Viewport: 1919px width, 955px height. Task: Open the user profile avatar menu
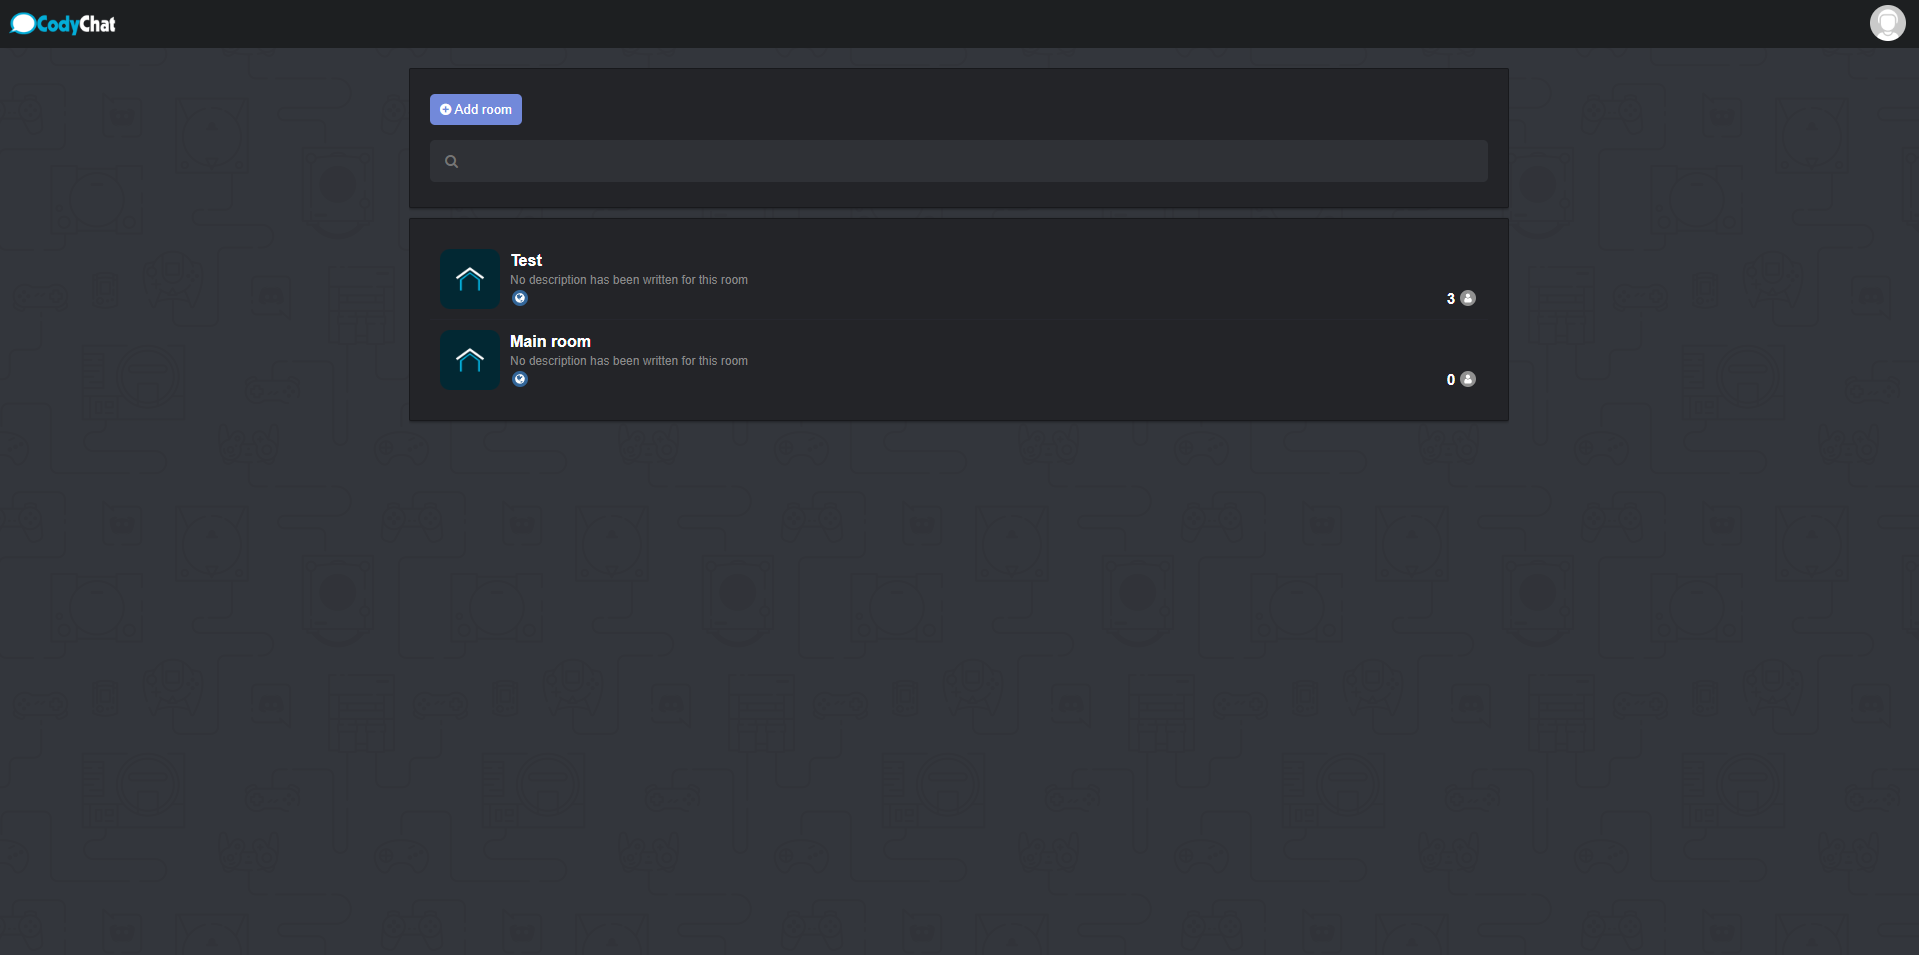tap(1887, 23)
